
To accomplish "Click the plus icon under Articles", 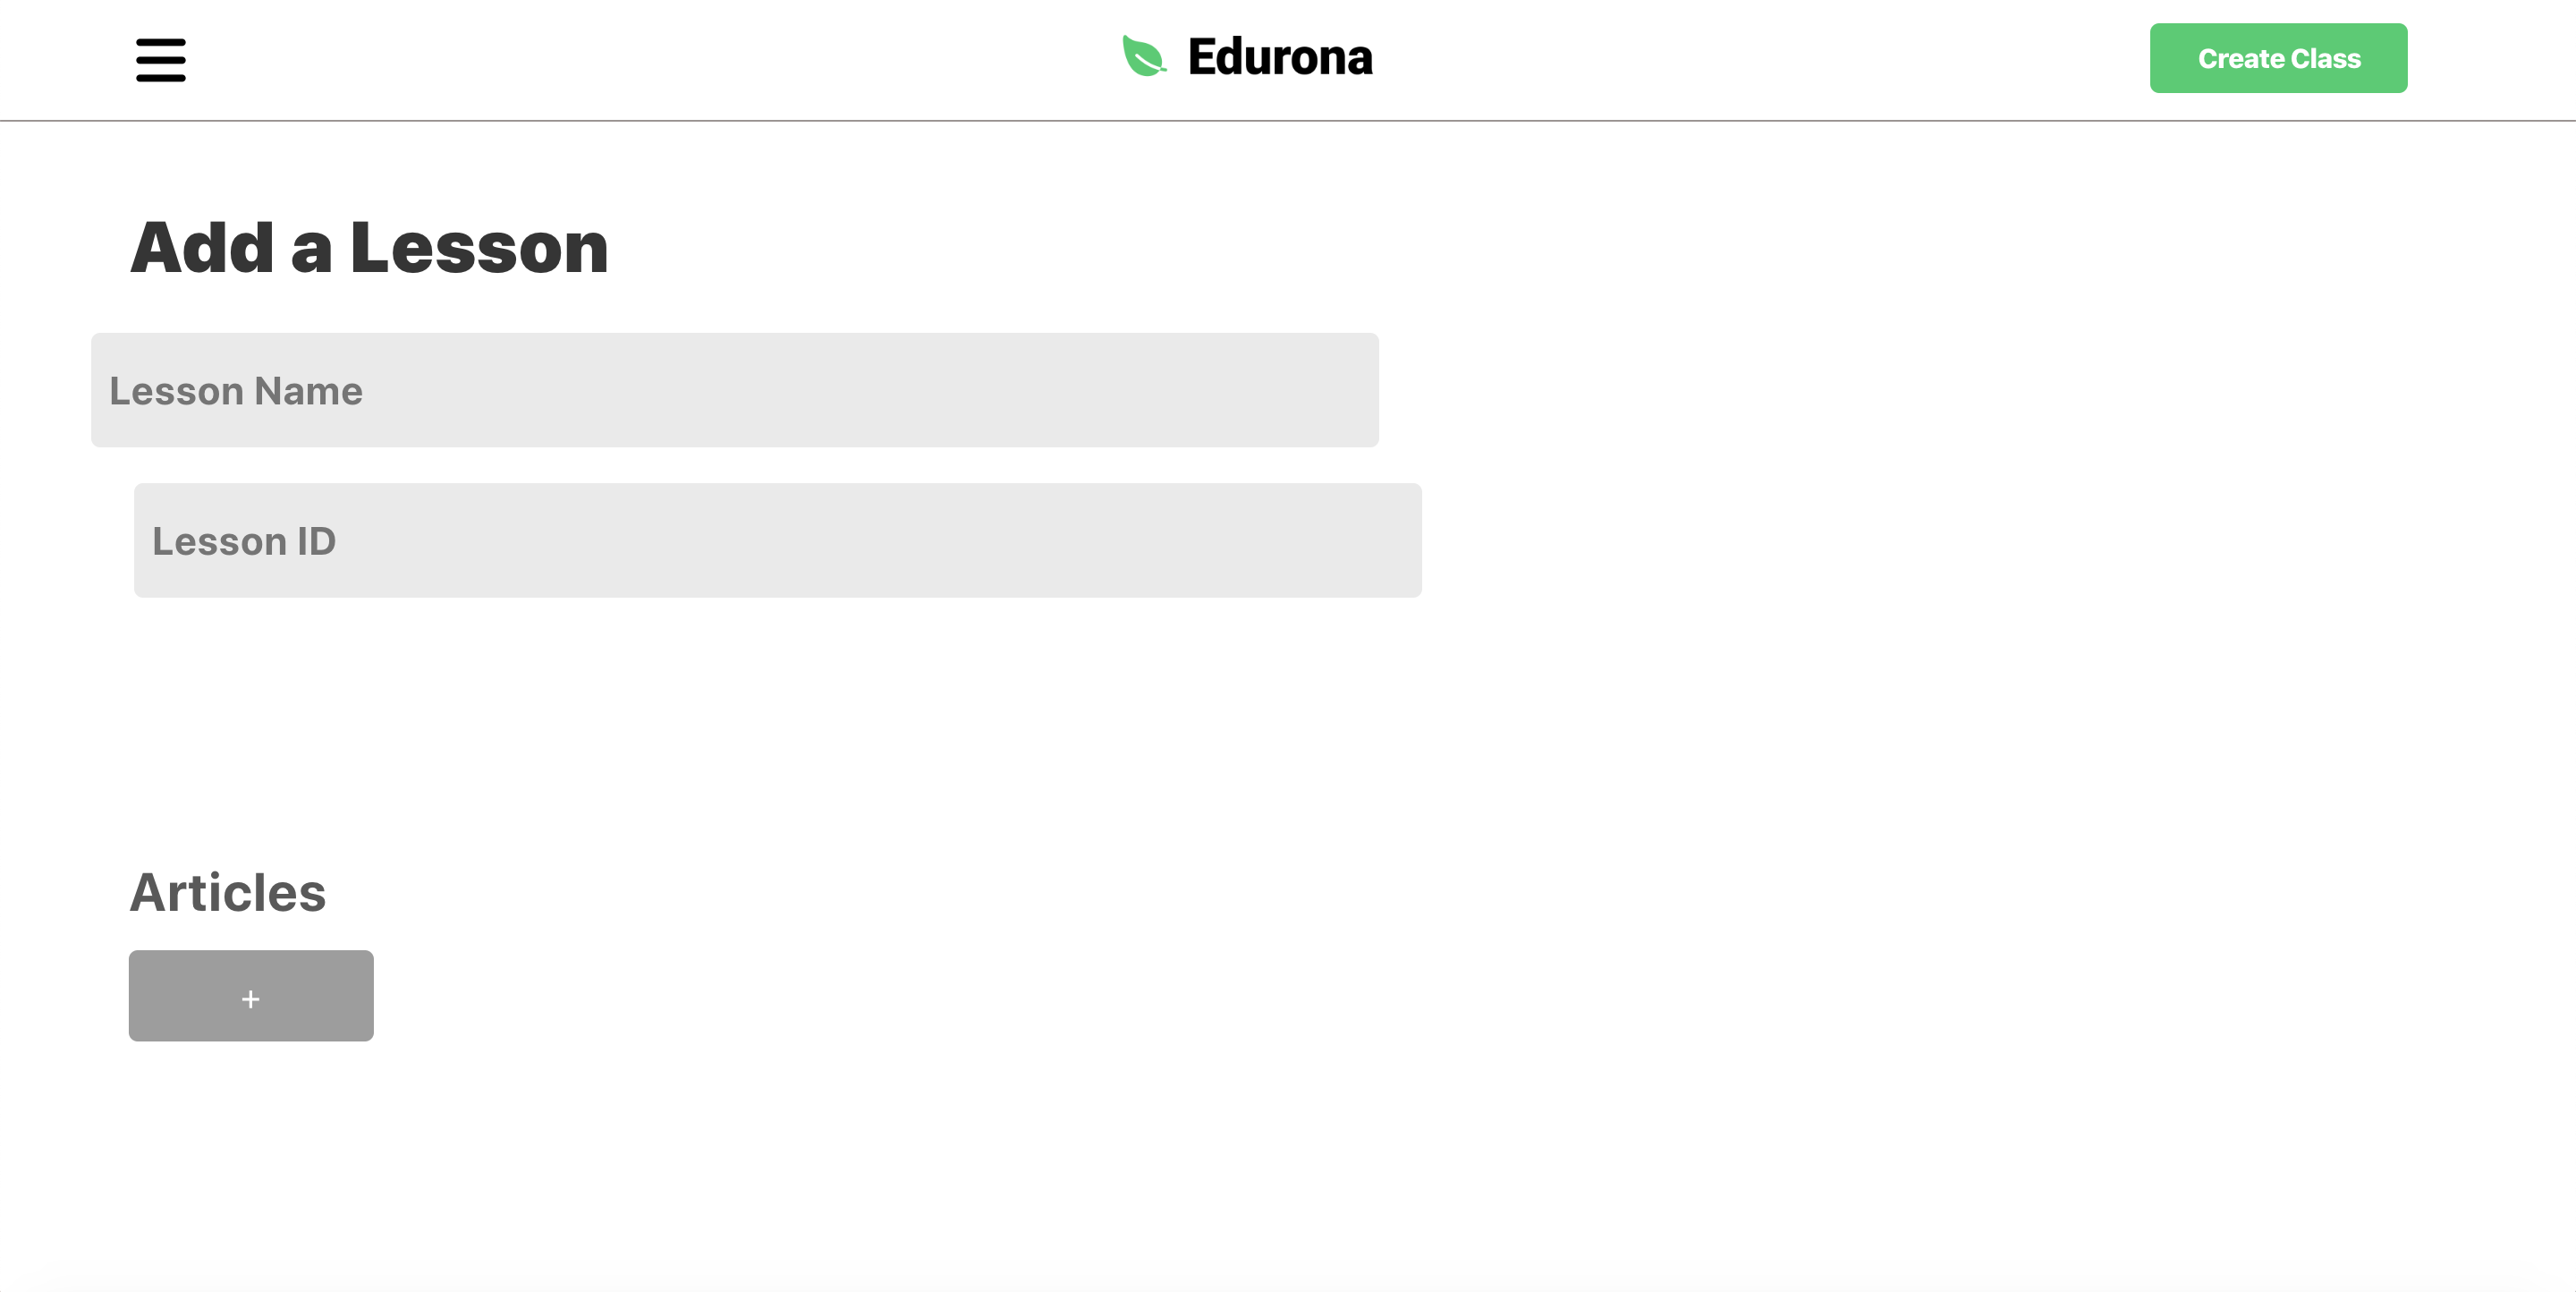I will pos(251,999).
